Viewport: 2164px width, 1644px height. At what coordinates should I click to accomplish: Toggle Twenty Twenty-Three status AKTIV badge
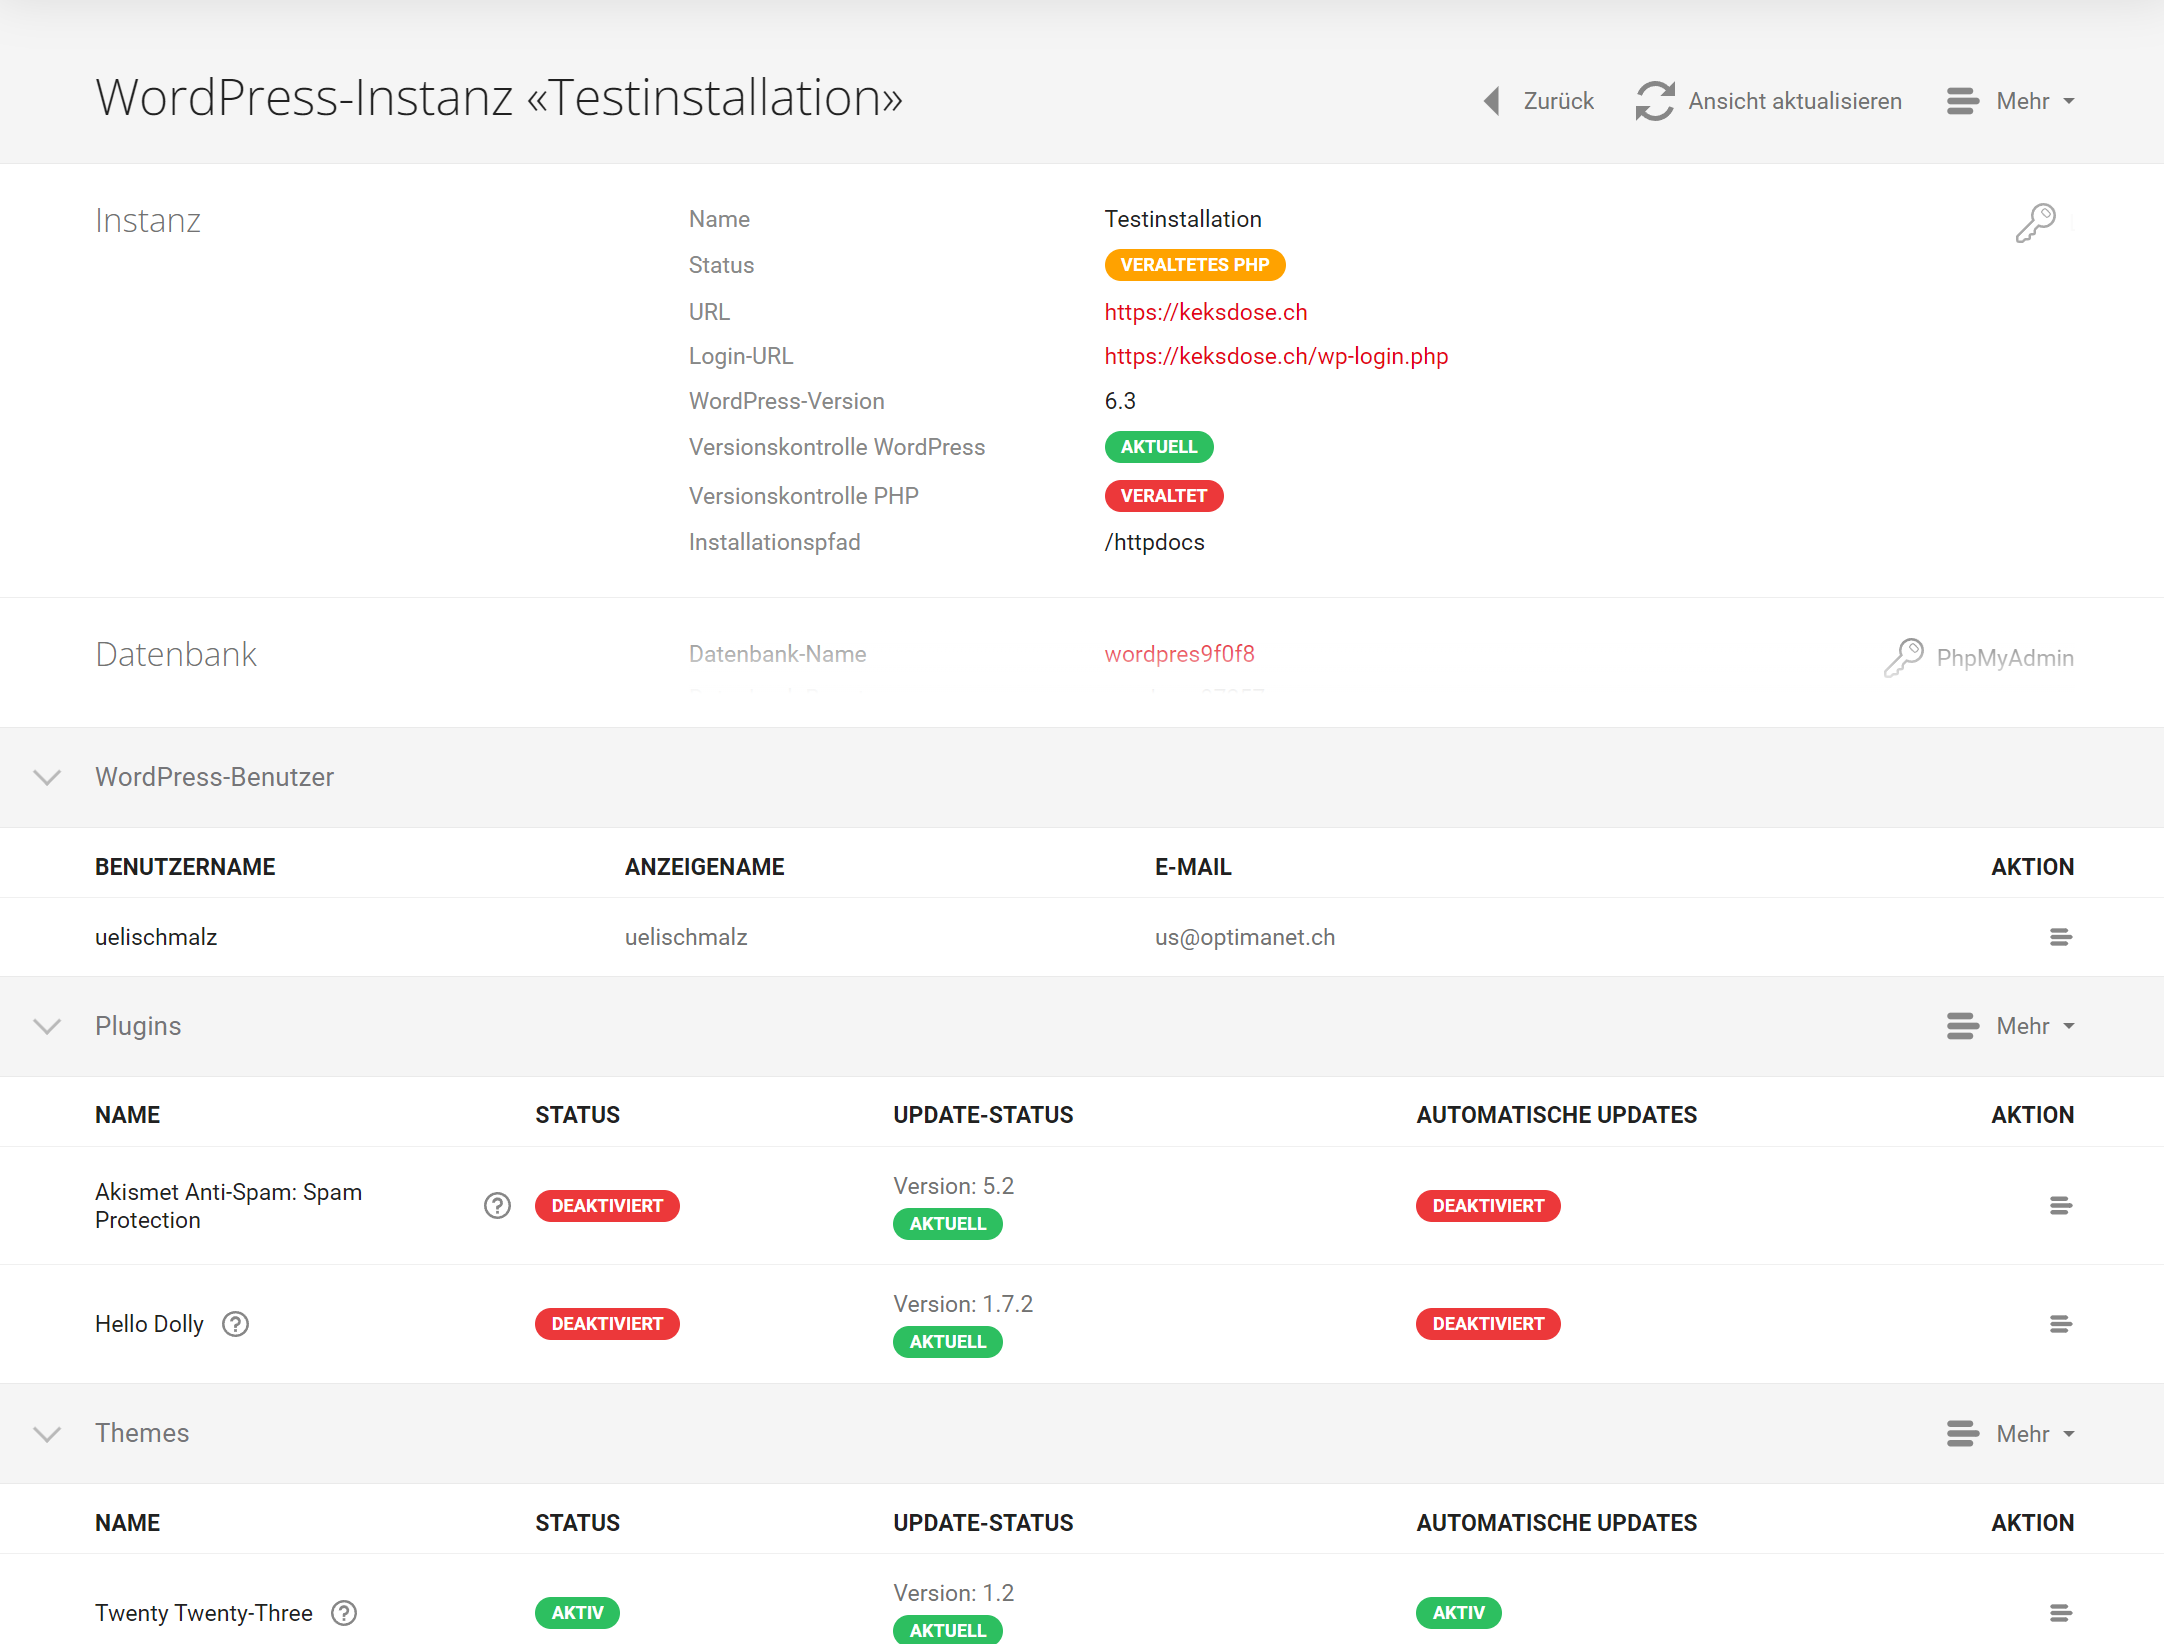tap(577, 1613)
